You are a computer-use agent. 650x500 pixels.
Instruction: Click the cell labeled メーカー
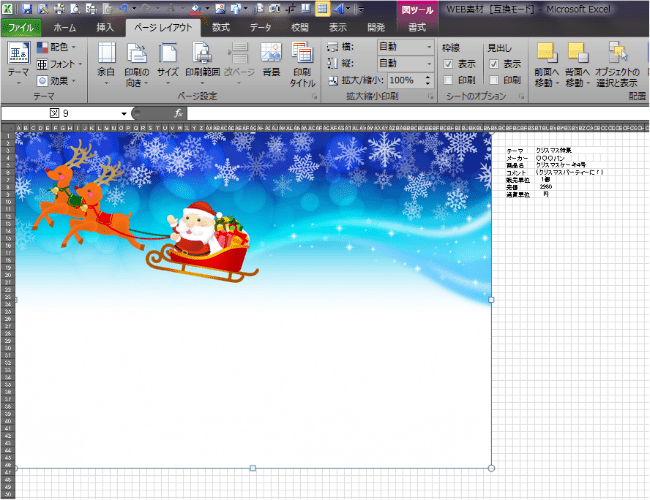(517, 159)
